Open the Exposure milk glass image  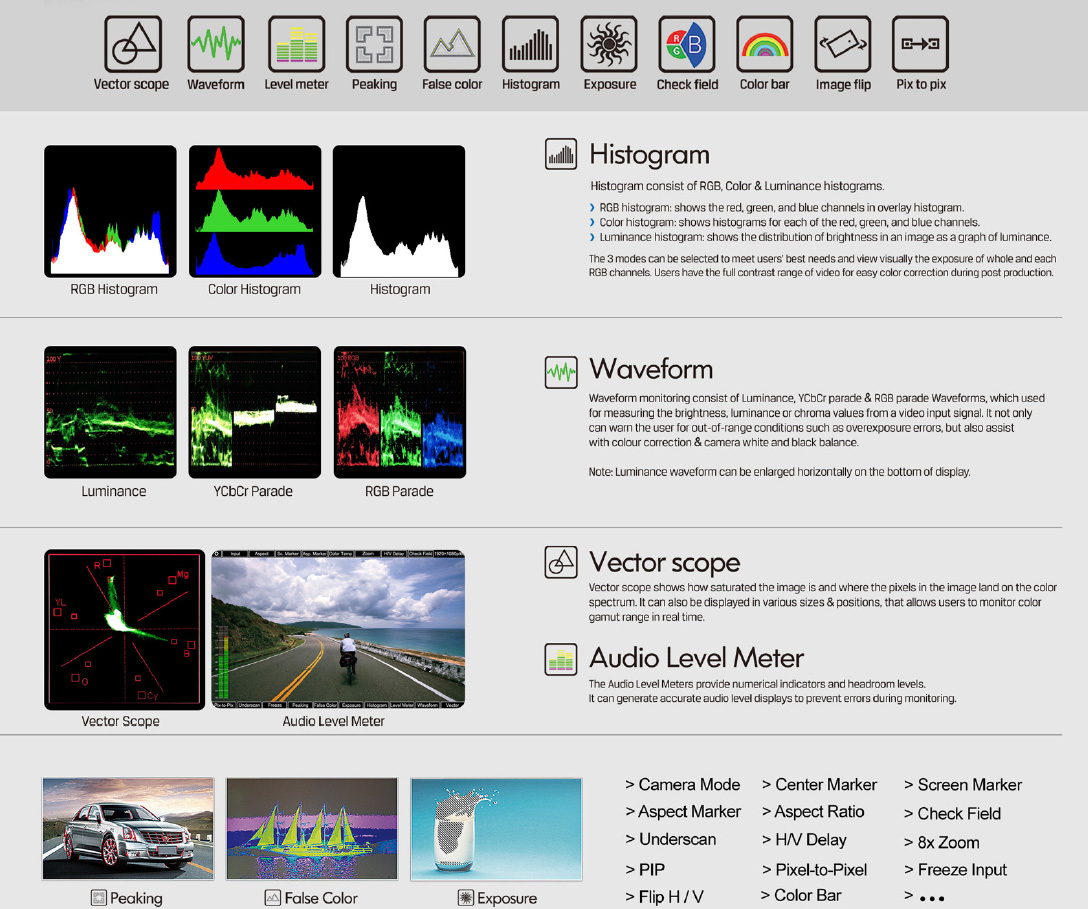(x=496, y=829)
